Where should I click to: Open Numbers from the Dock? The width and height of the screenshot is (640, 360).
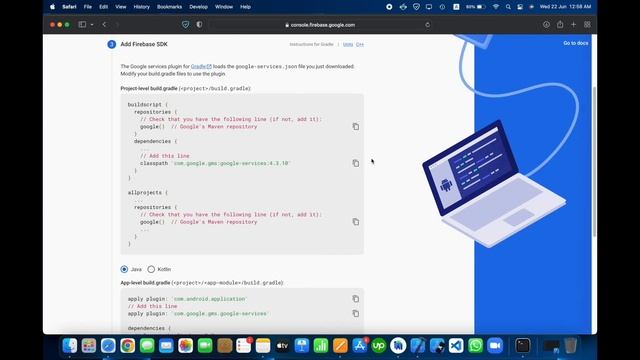point(321,346)
